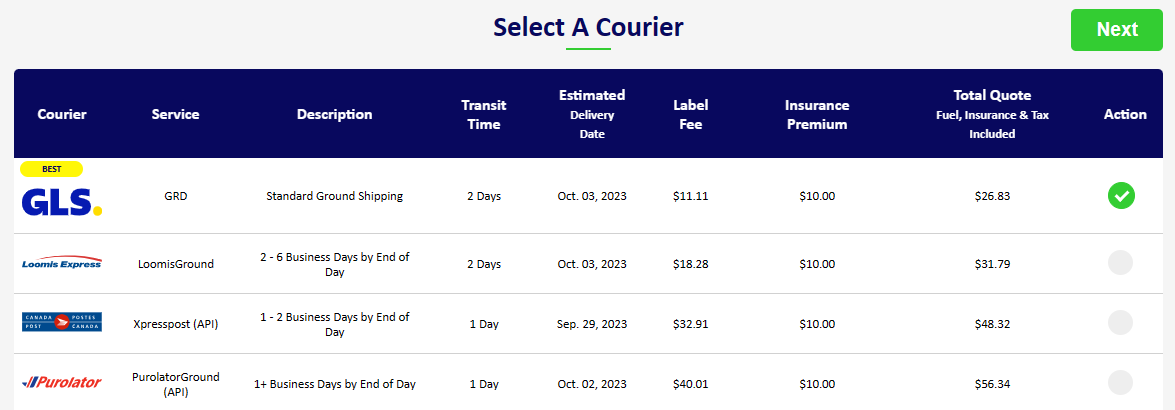Click the Purolator logo

[62, 382]
